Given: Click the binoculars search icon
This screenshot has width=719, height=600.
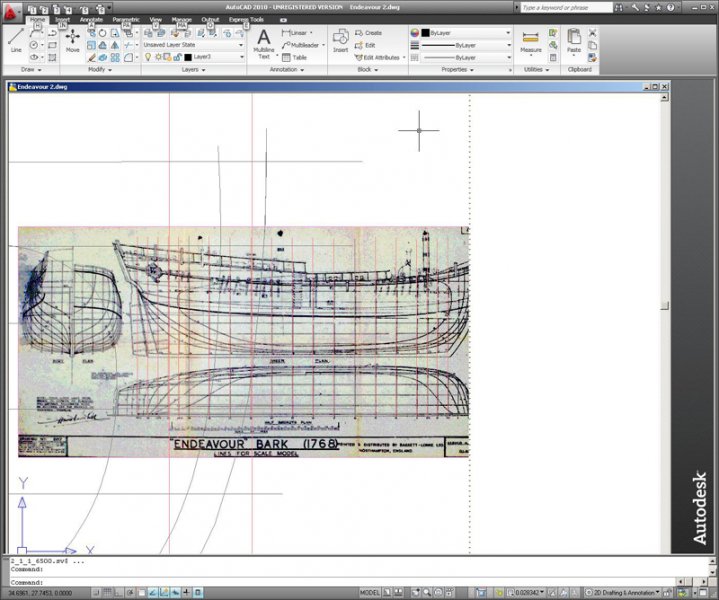Looking at the screenshot, I should [619, 7].
